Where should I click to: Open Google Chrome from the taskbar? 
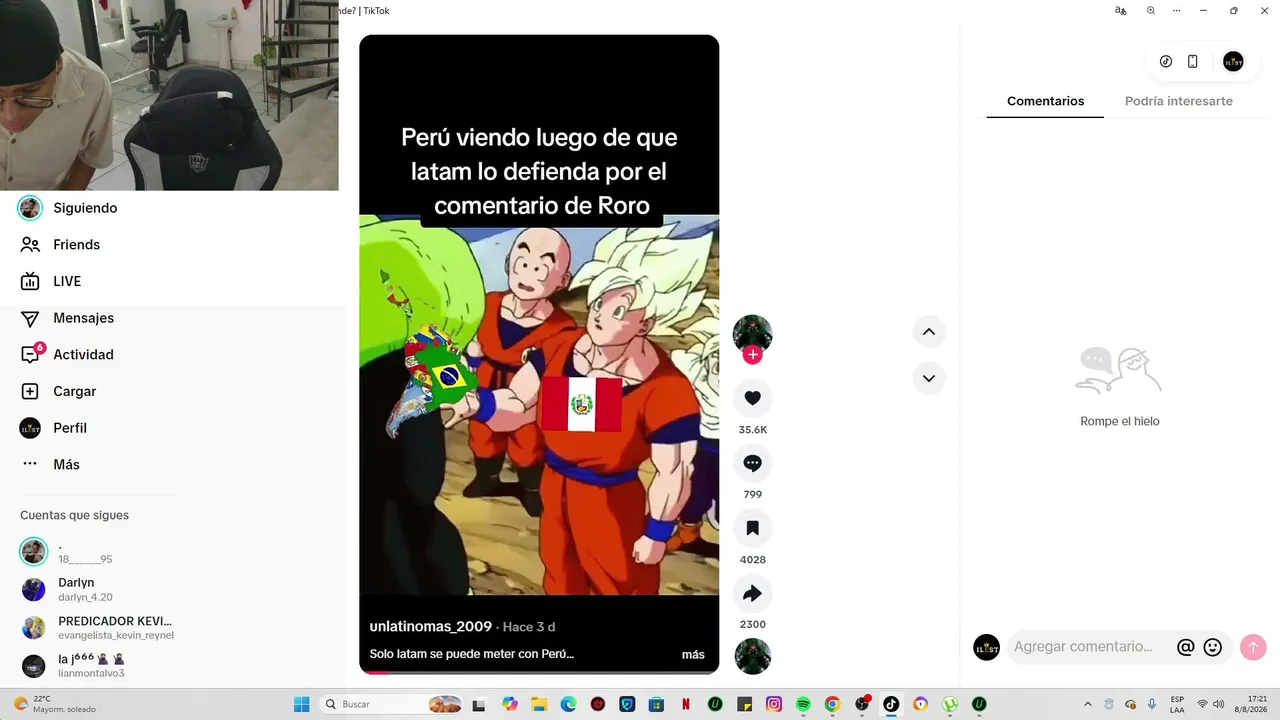[x=832, y=704]
